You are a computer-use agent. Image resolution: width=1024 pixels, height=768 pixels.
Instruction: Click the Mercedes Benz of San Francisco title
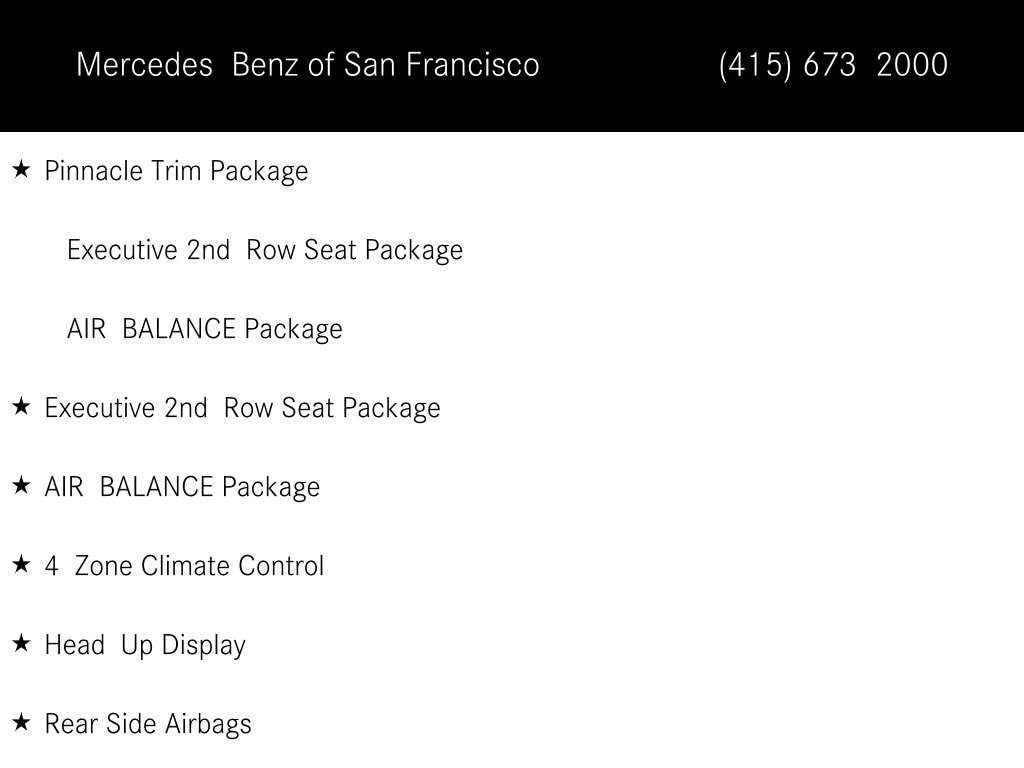tap(308, 65)
